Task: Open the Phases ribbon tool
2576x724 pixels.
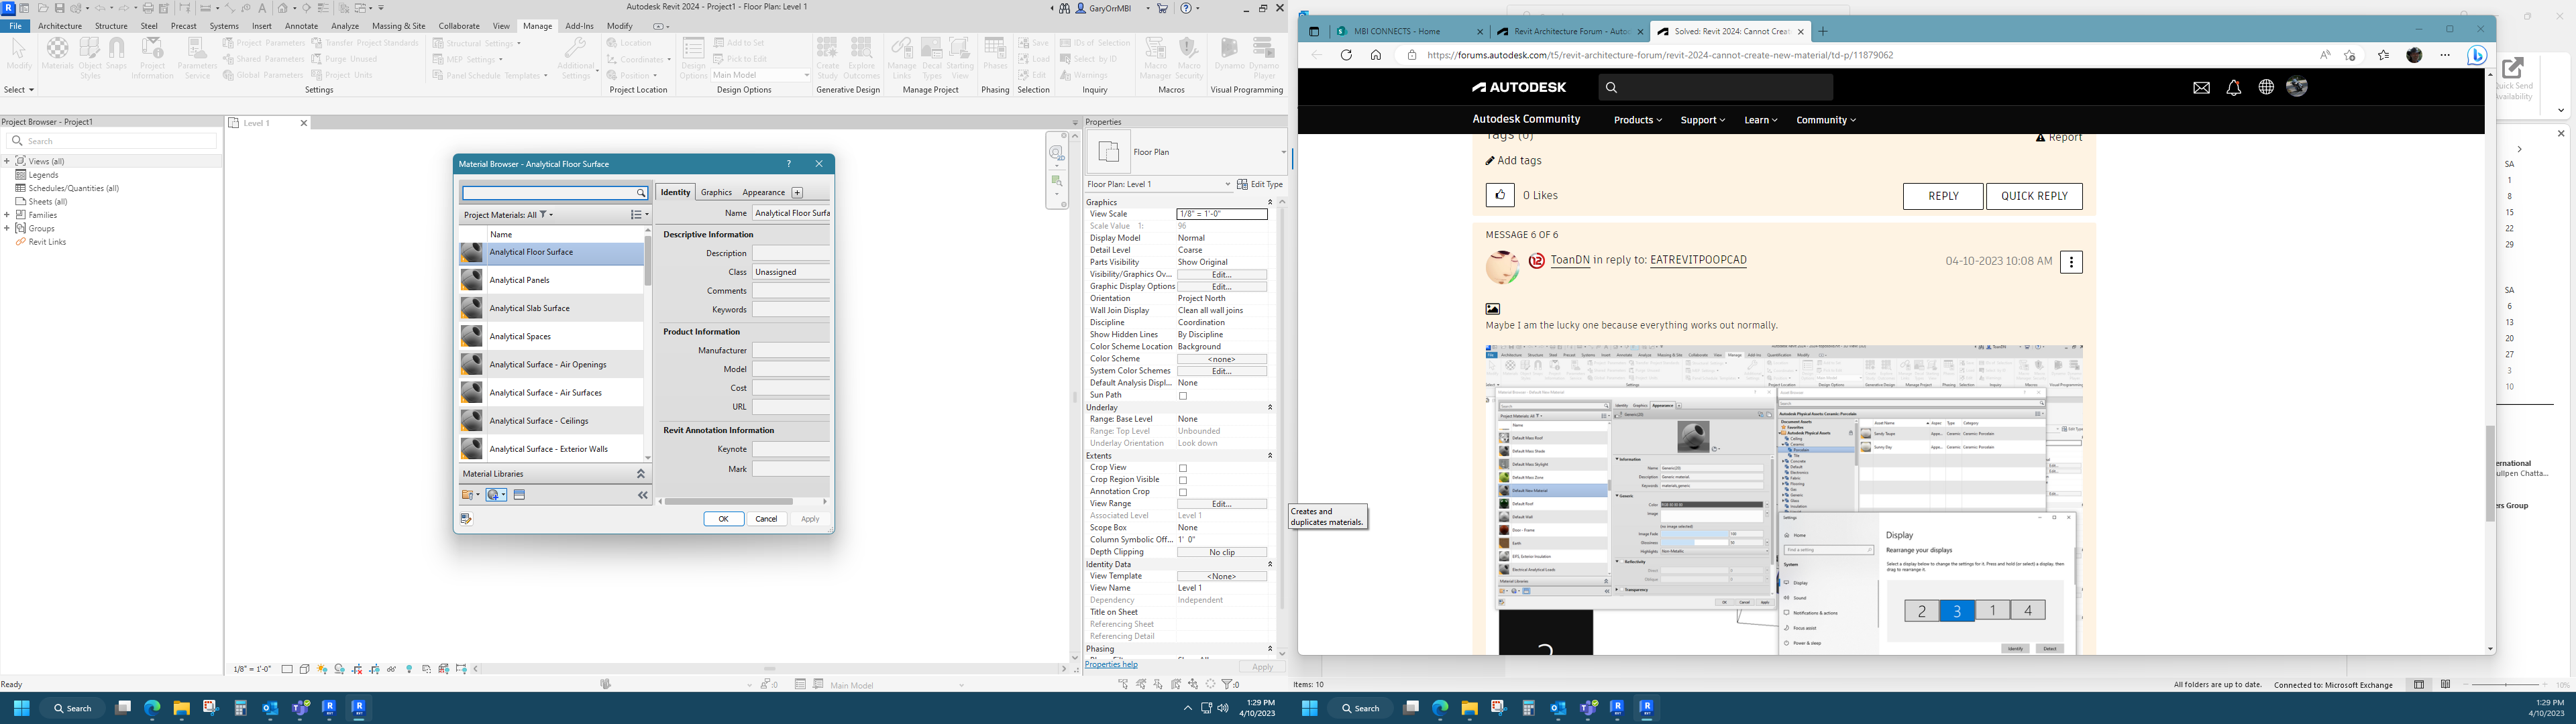Action: point(995,54)
